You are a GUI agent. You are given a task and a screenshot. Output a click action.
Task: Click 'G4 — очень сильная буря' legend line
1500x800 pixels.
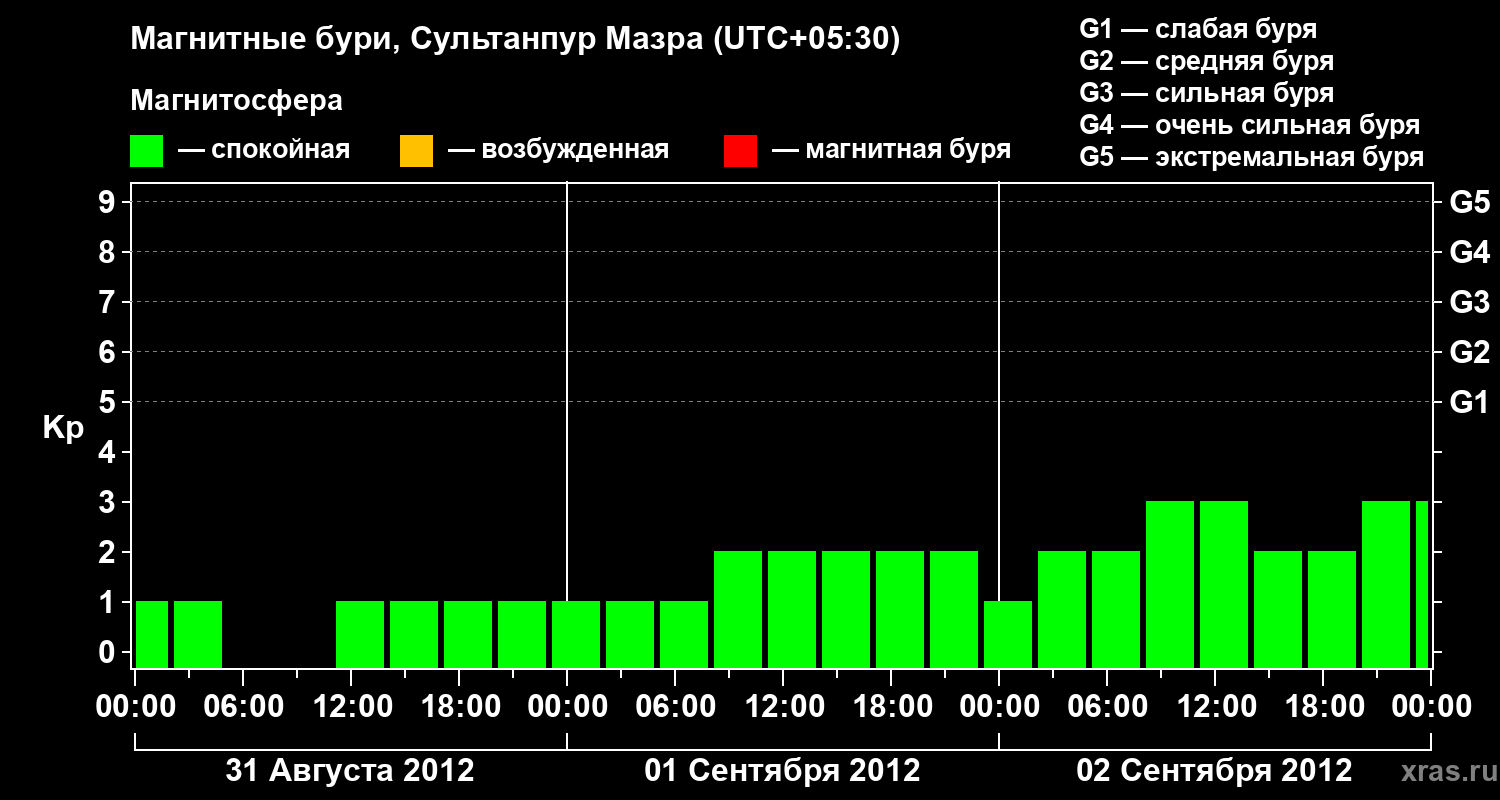(1250, 125)
